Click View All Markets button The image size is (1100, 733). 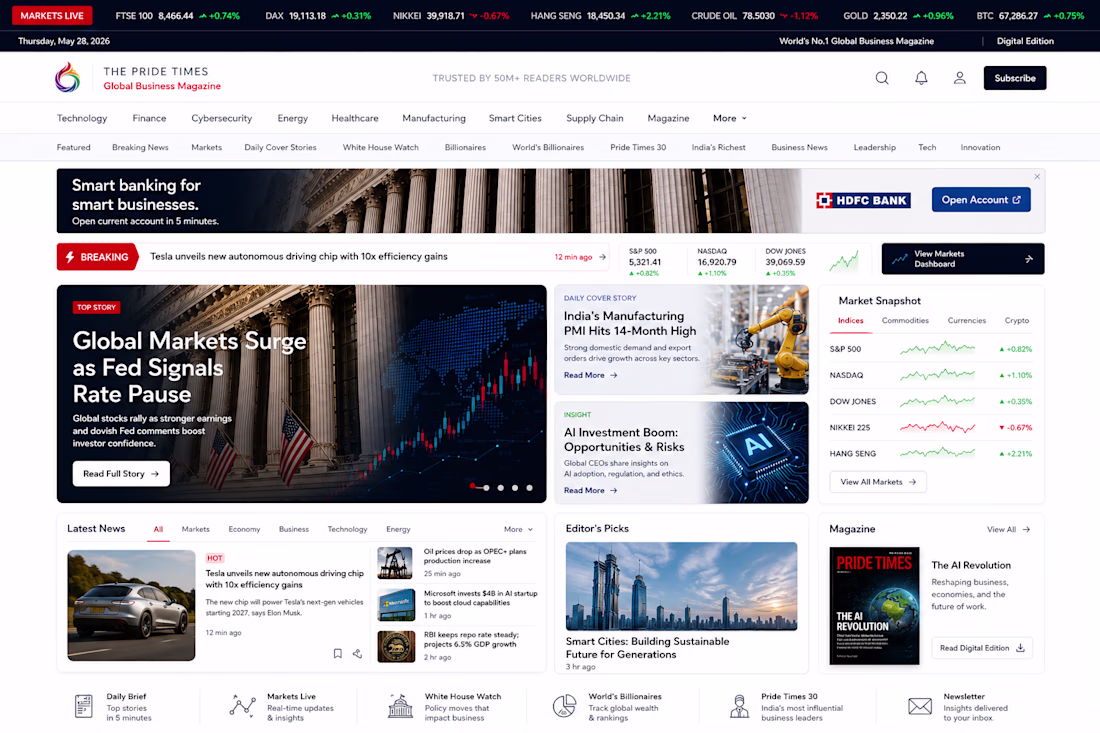point(878,482)
